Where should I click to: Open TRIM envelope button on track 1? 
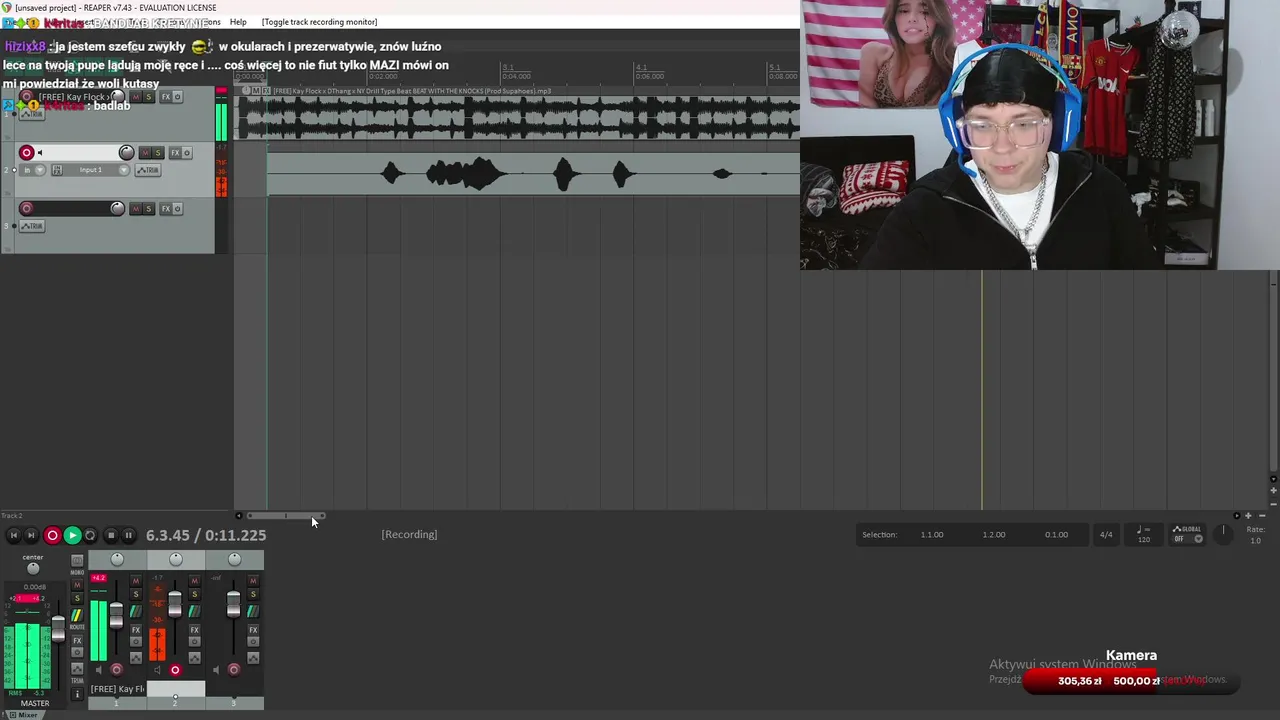32,114
